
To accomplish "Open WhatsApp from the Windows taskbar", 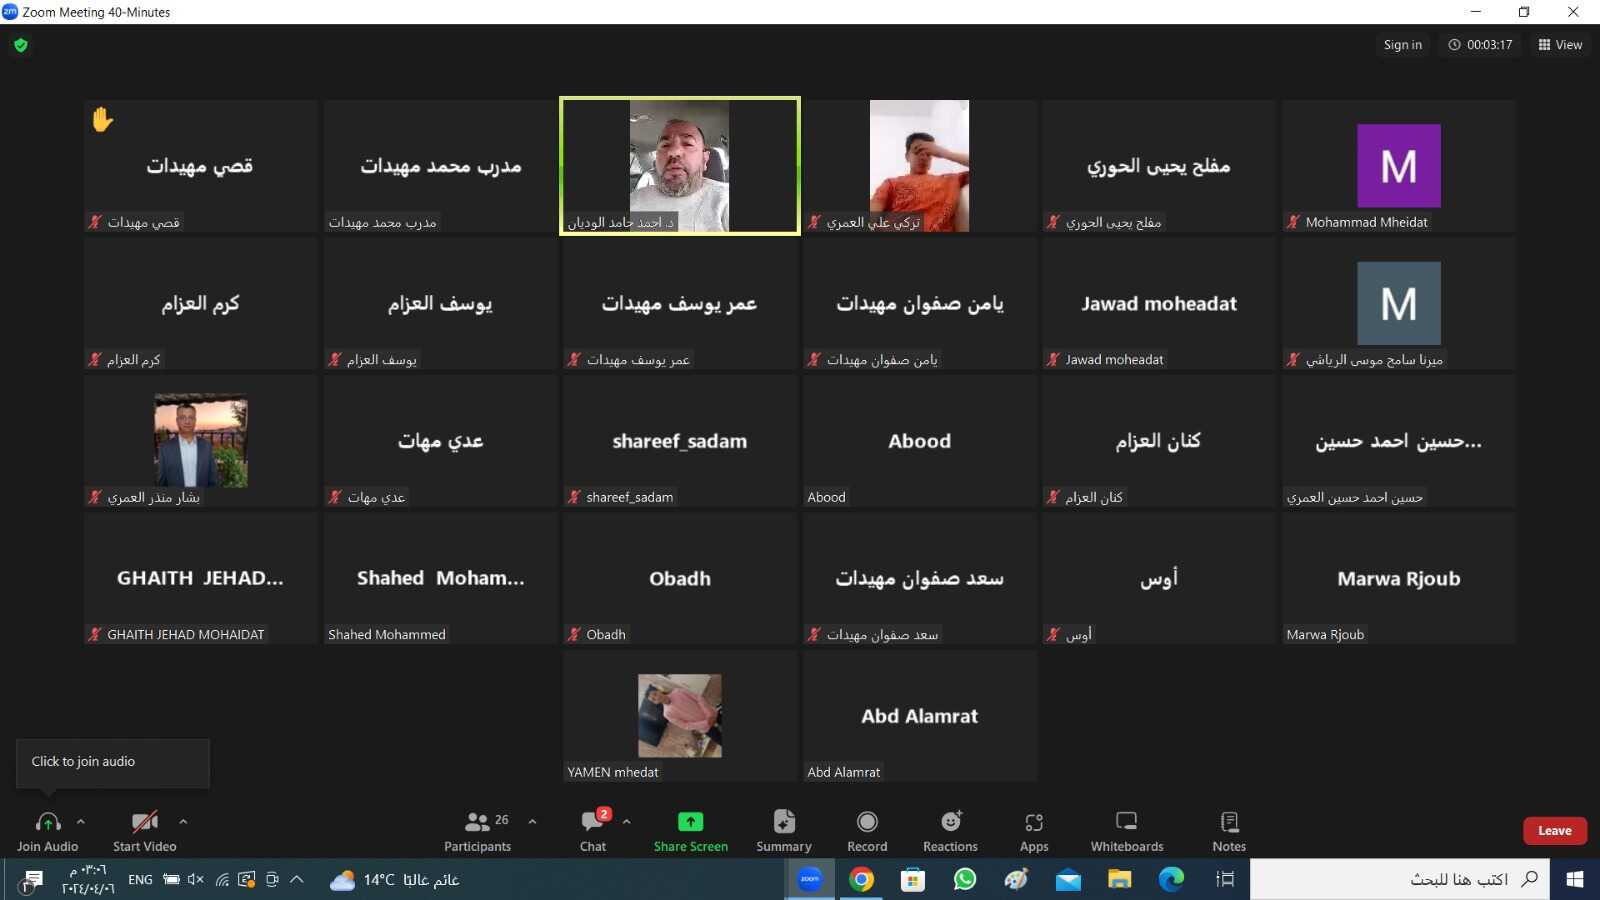I will coord(965,880).
